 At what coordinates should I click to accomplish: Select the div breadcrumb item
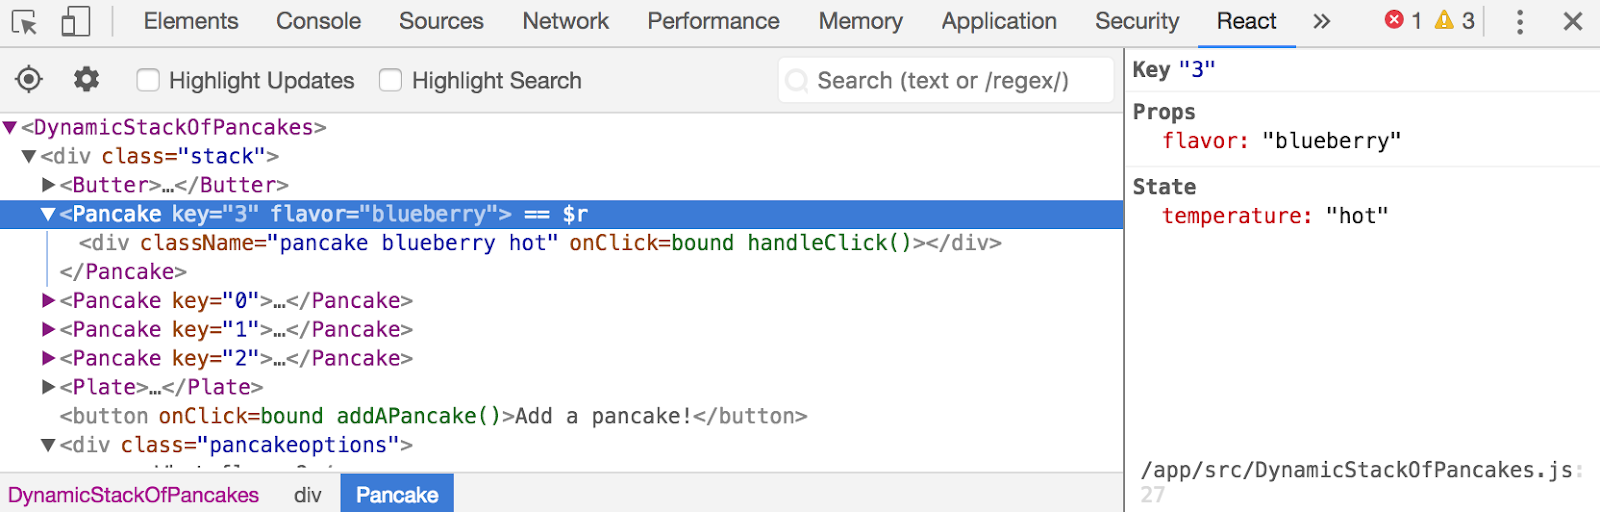pos(308,495)
